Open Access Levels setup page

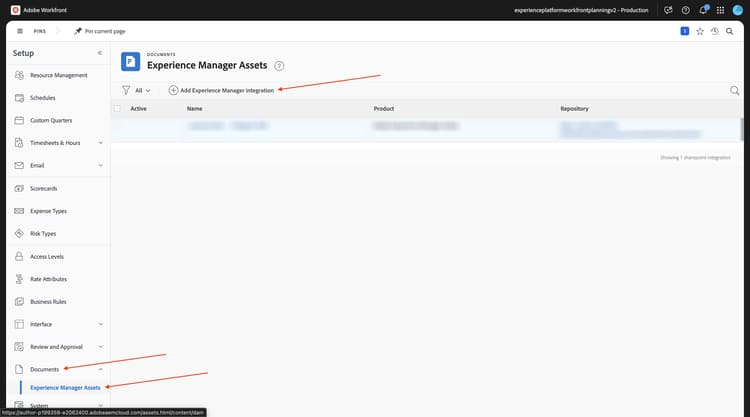(x=47, y=256)
